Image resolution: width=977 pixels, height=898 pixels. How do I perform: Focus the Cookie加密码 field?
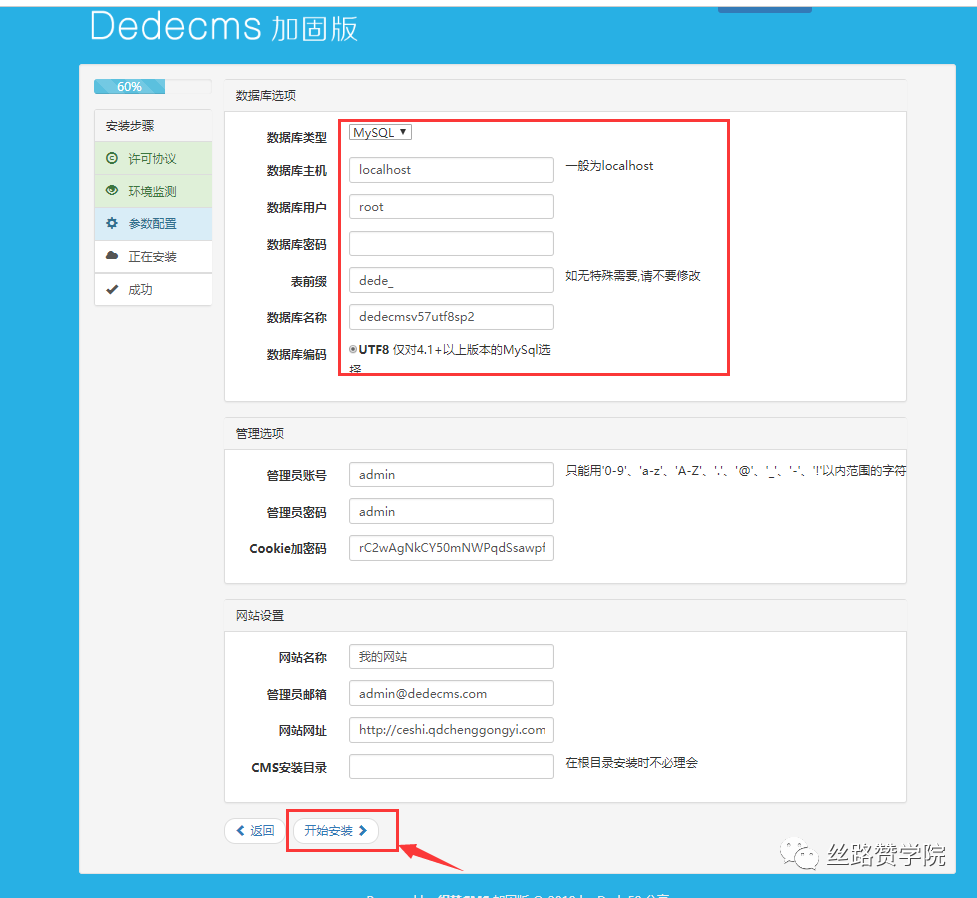pyautogui.click(x=451, y=548)
